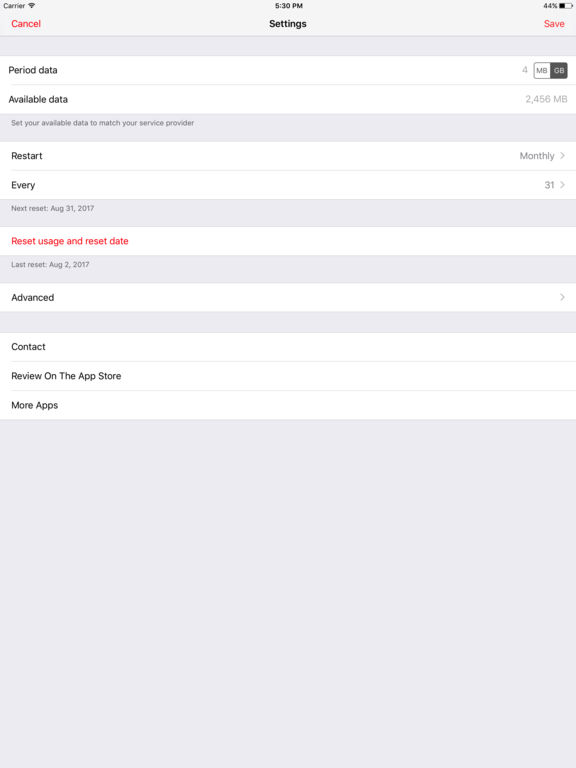Edit the Period data value field
Viewport: 576px width, 768px height.
(x=525, y=70)
